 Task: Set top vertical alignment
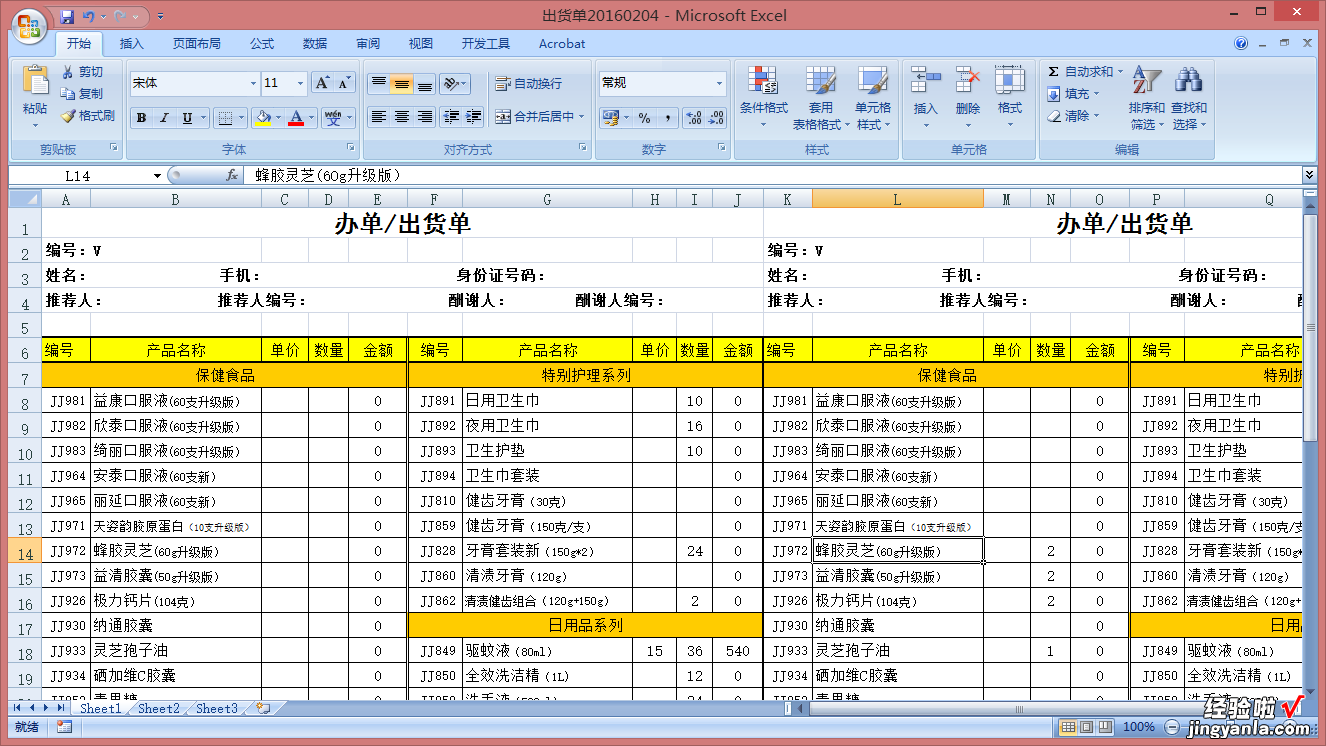point(378,84)
